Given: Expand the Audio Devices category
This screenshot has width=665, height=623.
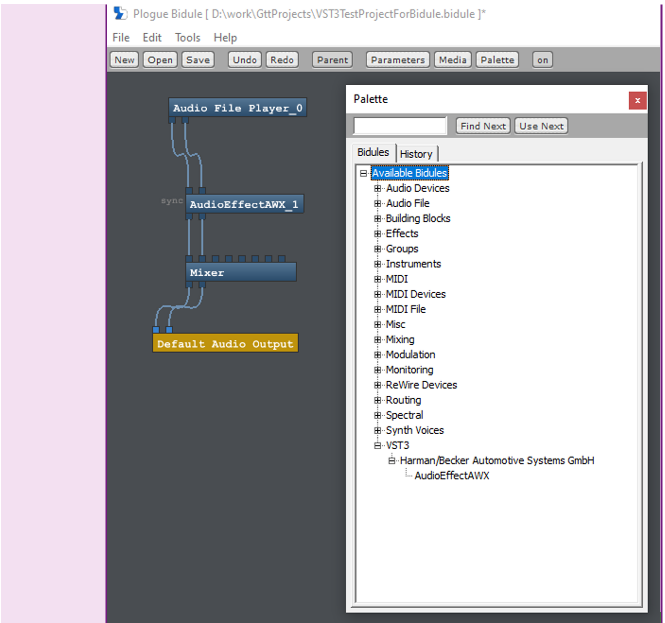Looking at the screenshot, I should click(377, 188).
